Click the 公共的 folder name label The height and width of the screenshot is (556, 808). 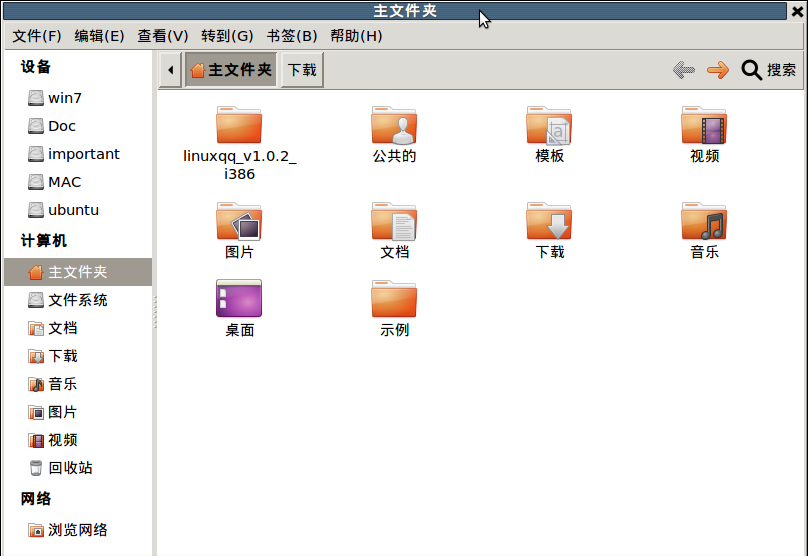pyautogui.click(x=394, y=156)
